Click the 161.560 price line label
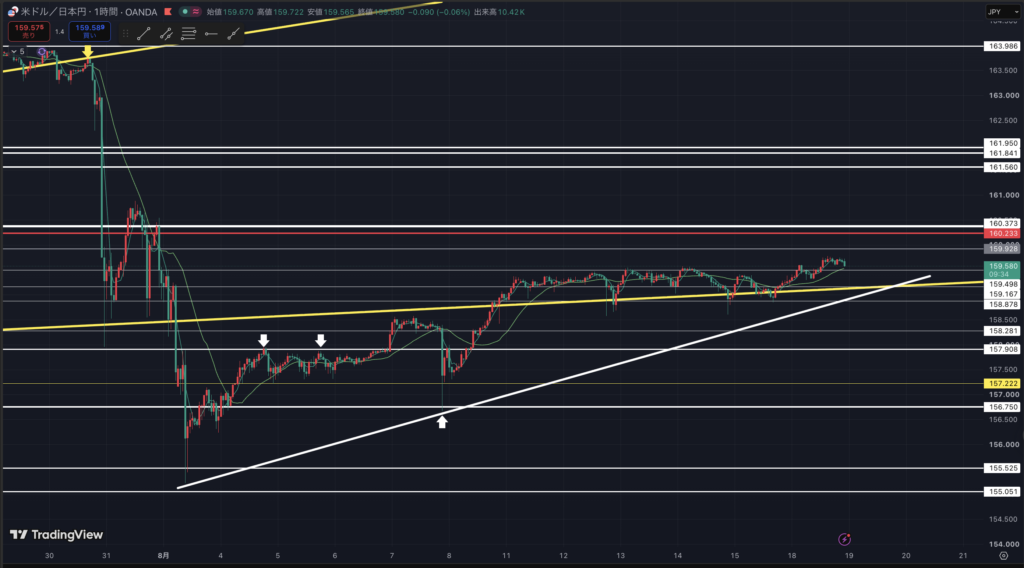The height and width of the screenshot is (568, 1024). point(1002,167)
